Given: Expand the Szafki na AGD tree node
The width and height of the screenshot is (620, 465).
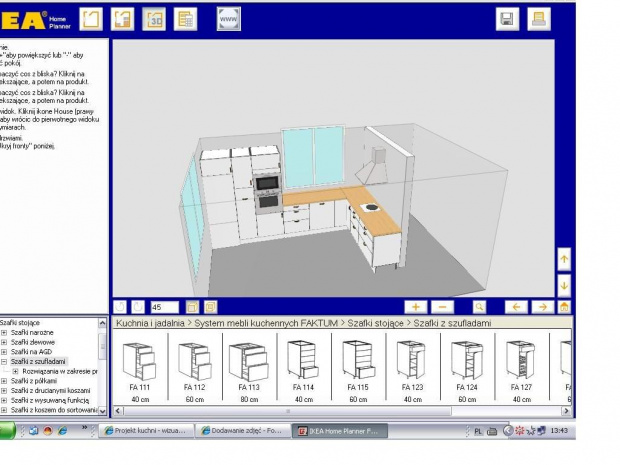Looking at the screenshot, I should (x=4, y=351).
